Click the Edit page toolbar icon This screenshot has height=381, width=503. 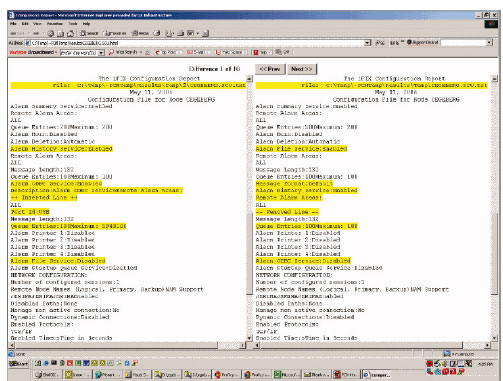click(x=192, y=33)
